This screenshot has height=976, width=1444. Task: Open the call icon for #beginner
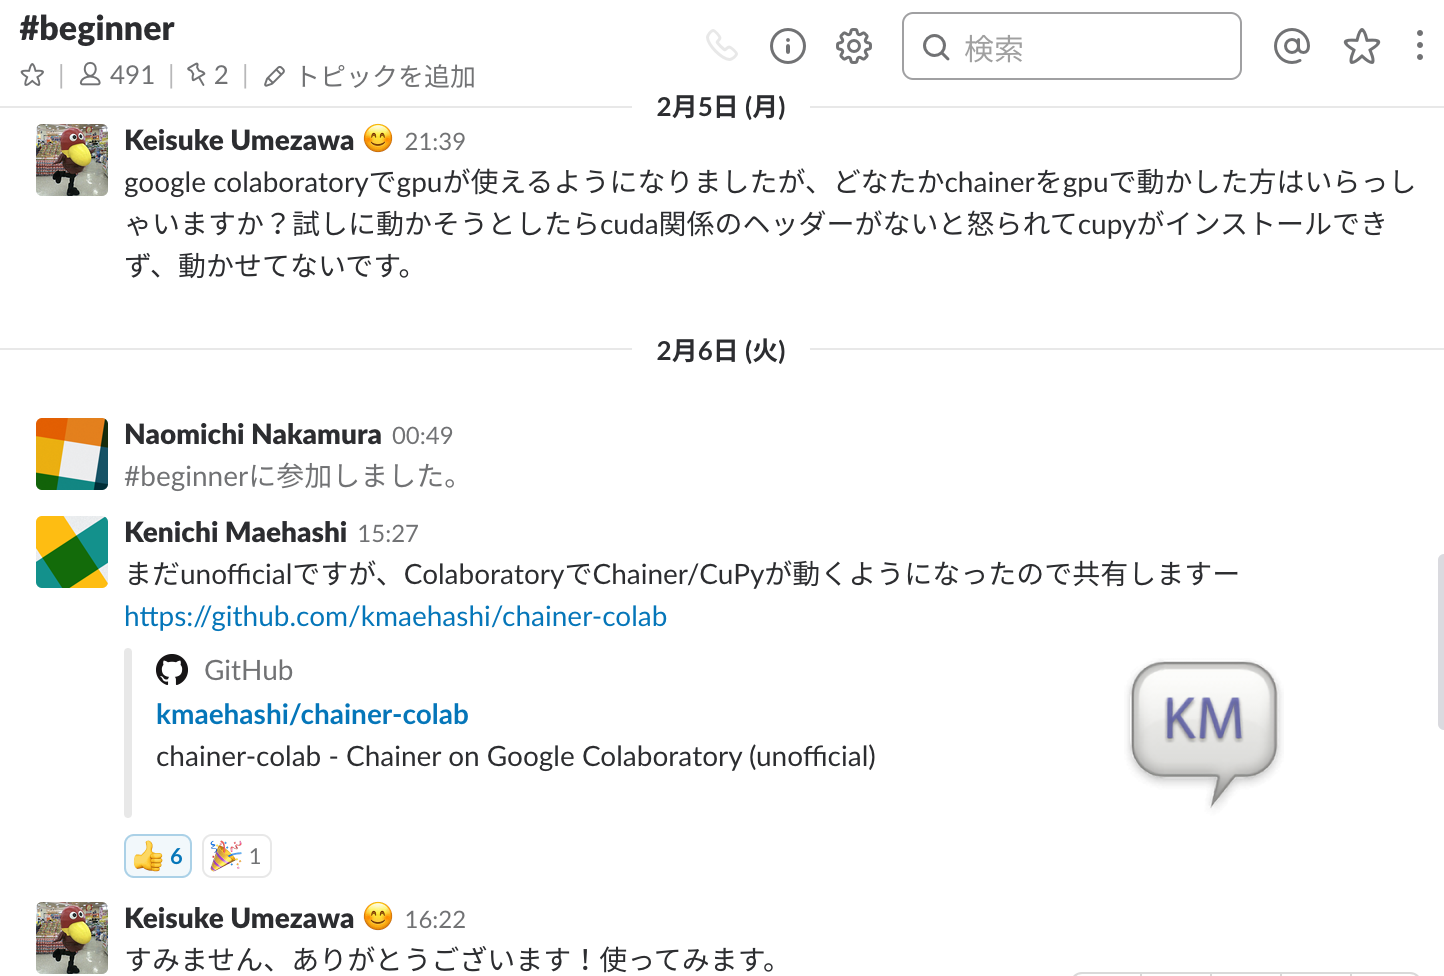(x=723, y=46)
